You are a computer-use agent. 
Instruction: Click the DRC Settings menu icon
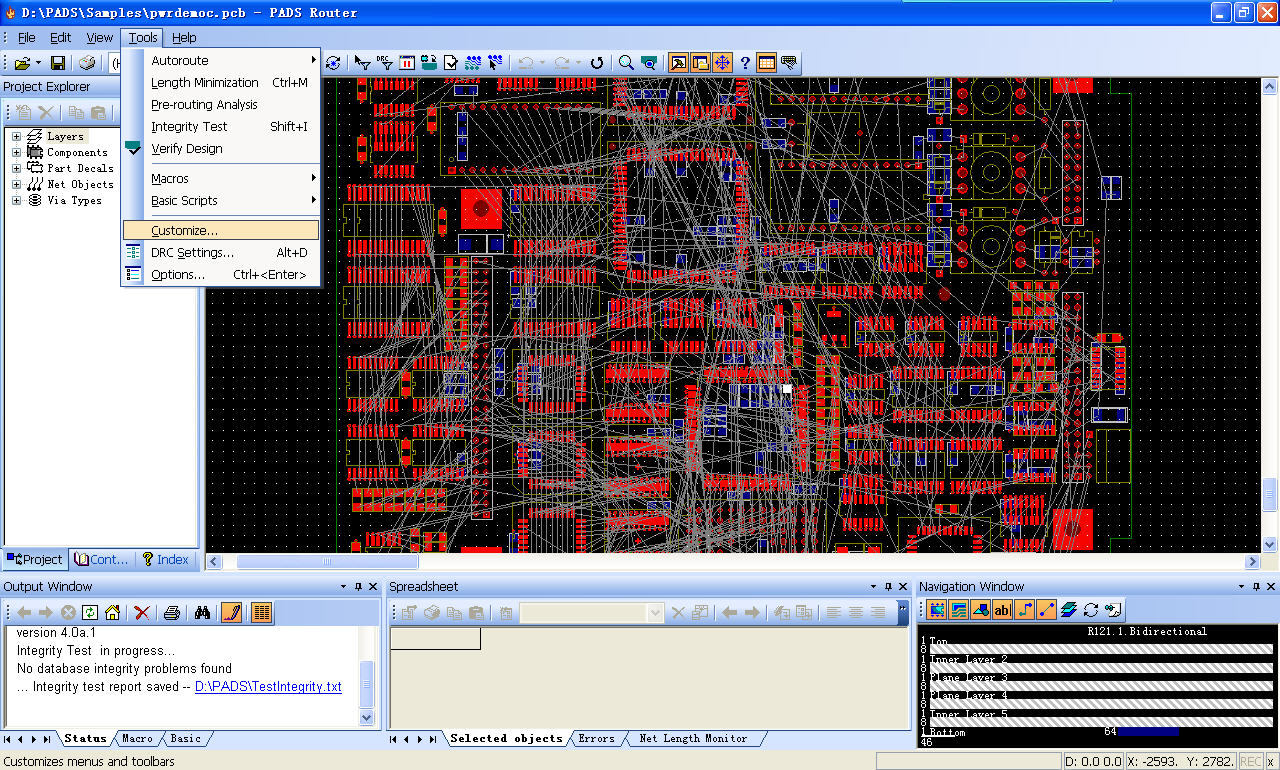(x=134, y=253)
